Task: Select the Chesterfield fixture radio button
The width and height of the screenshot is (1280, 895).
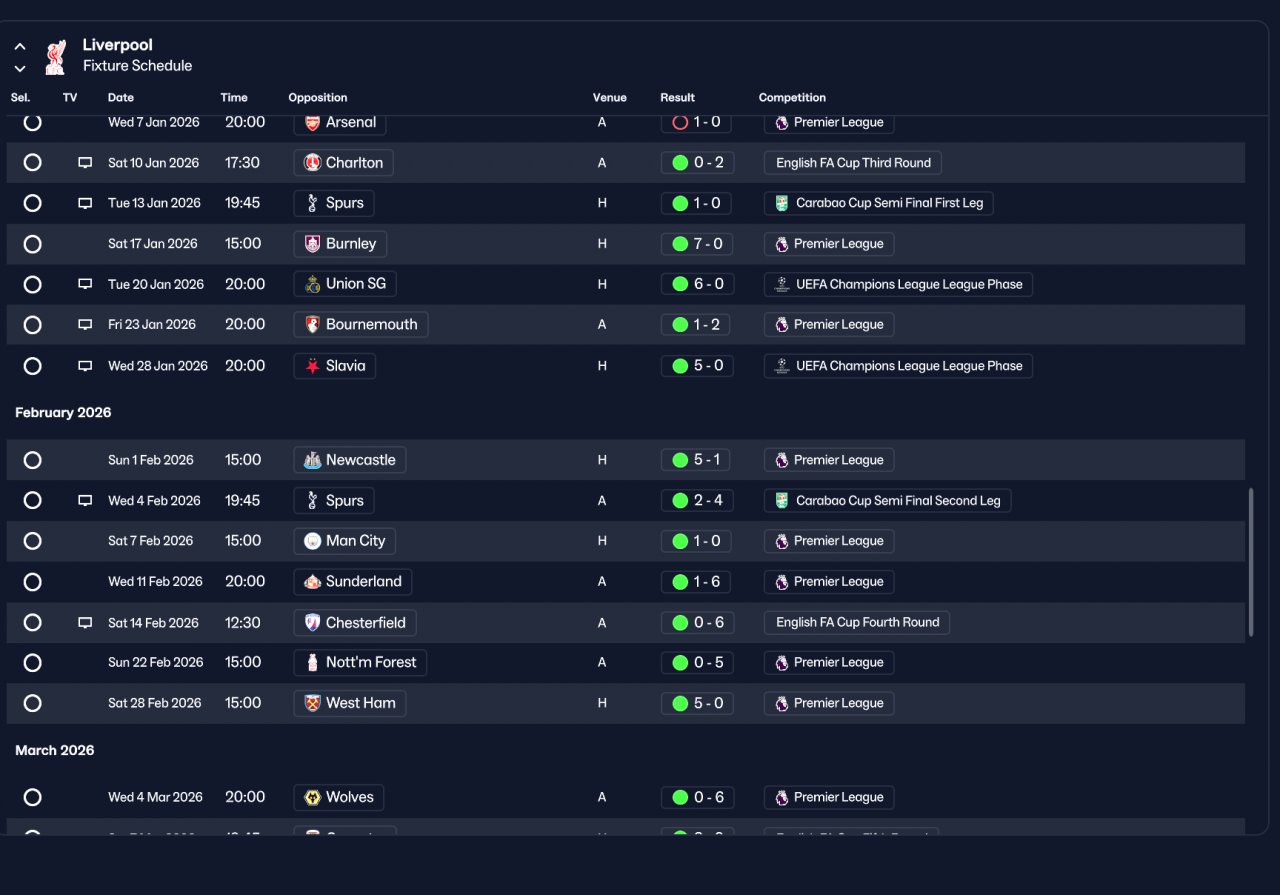Action: pyautogui.click(x=32, y=623)
